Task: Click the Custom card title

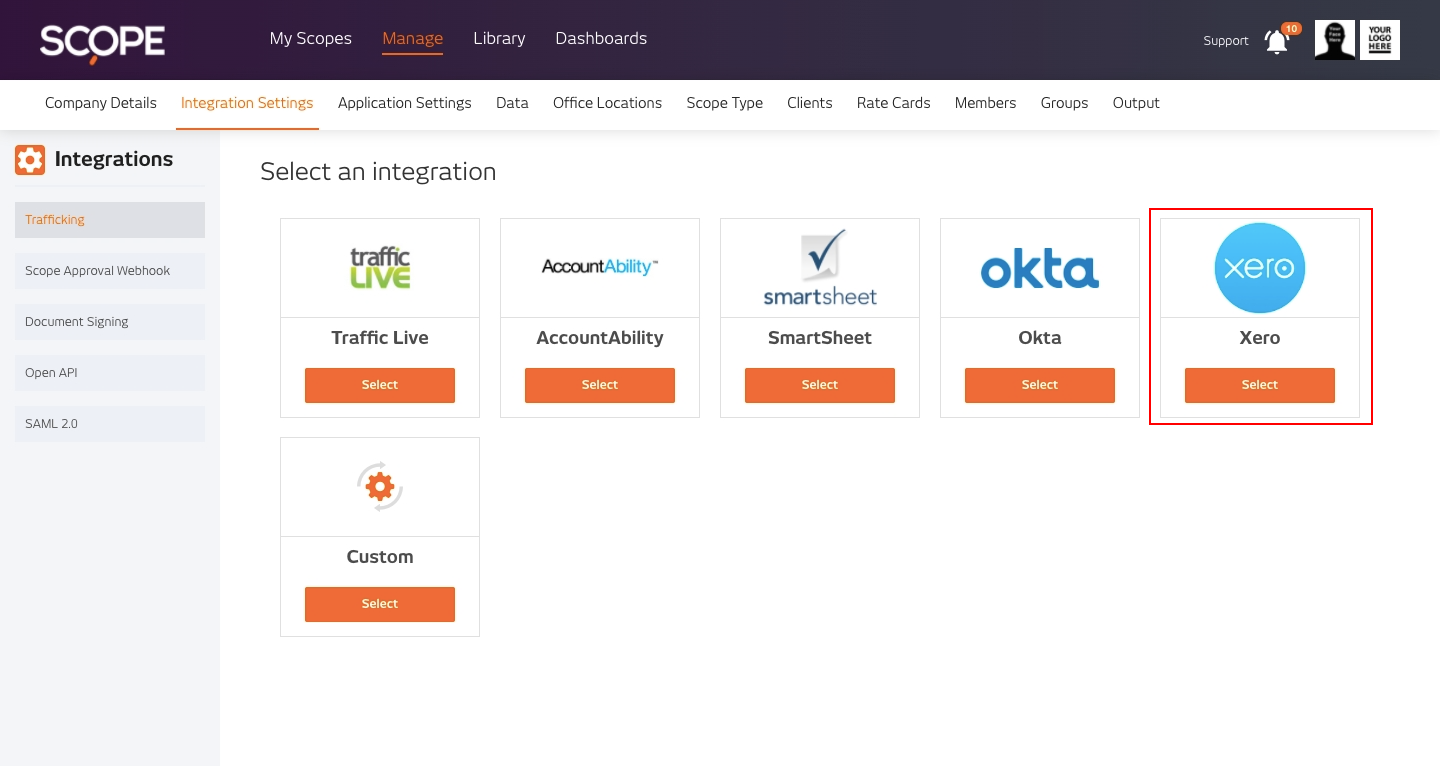Action: [380, 557]
